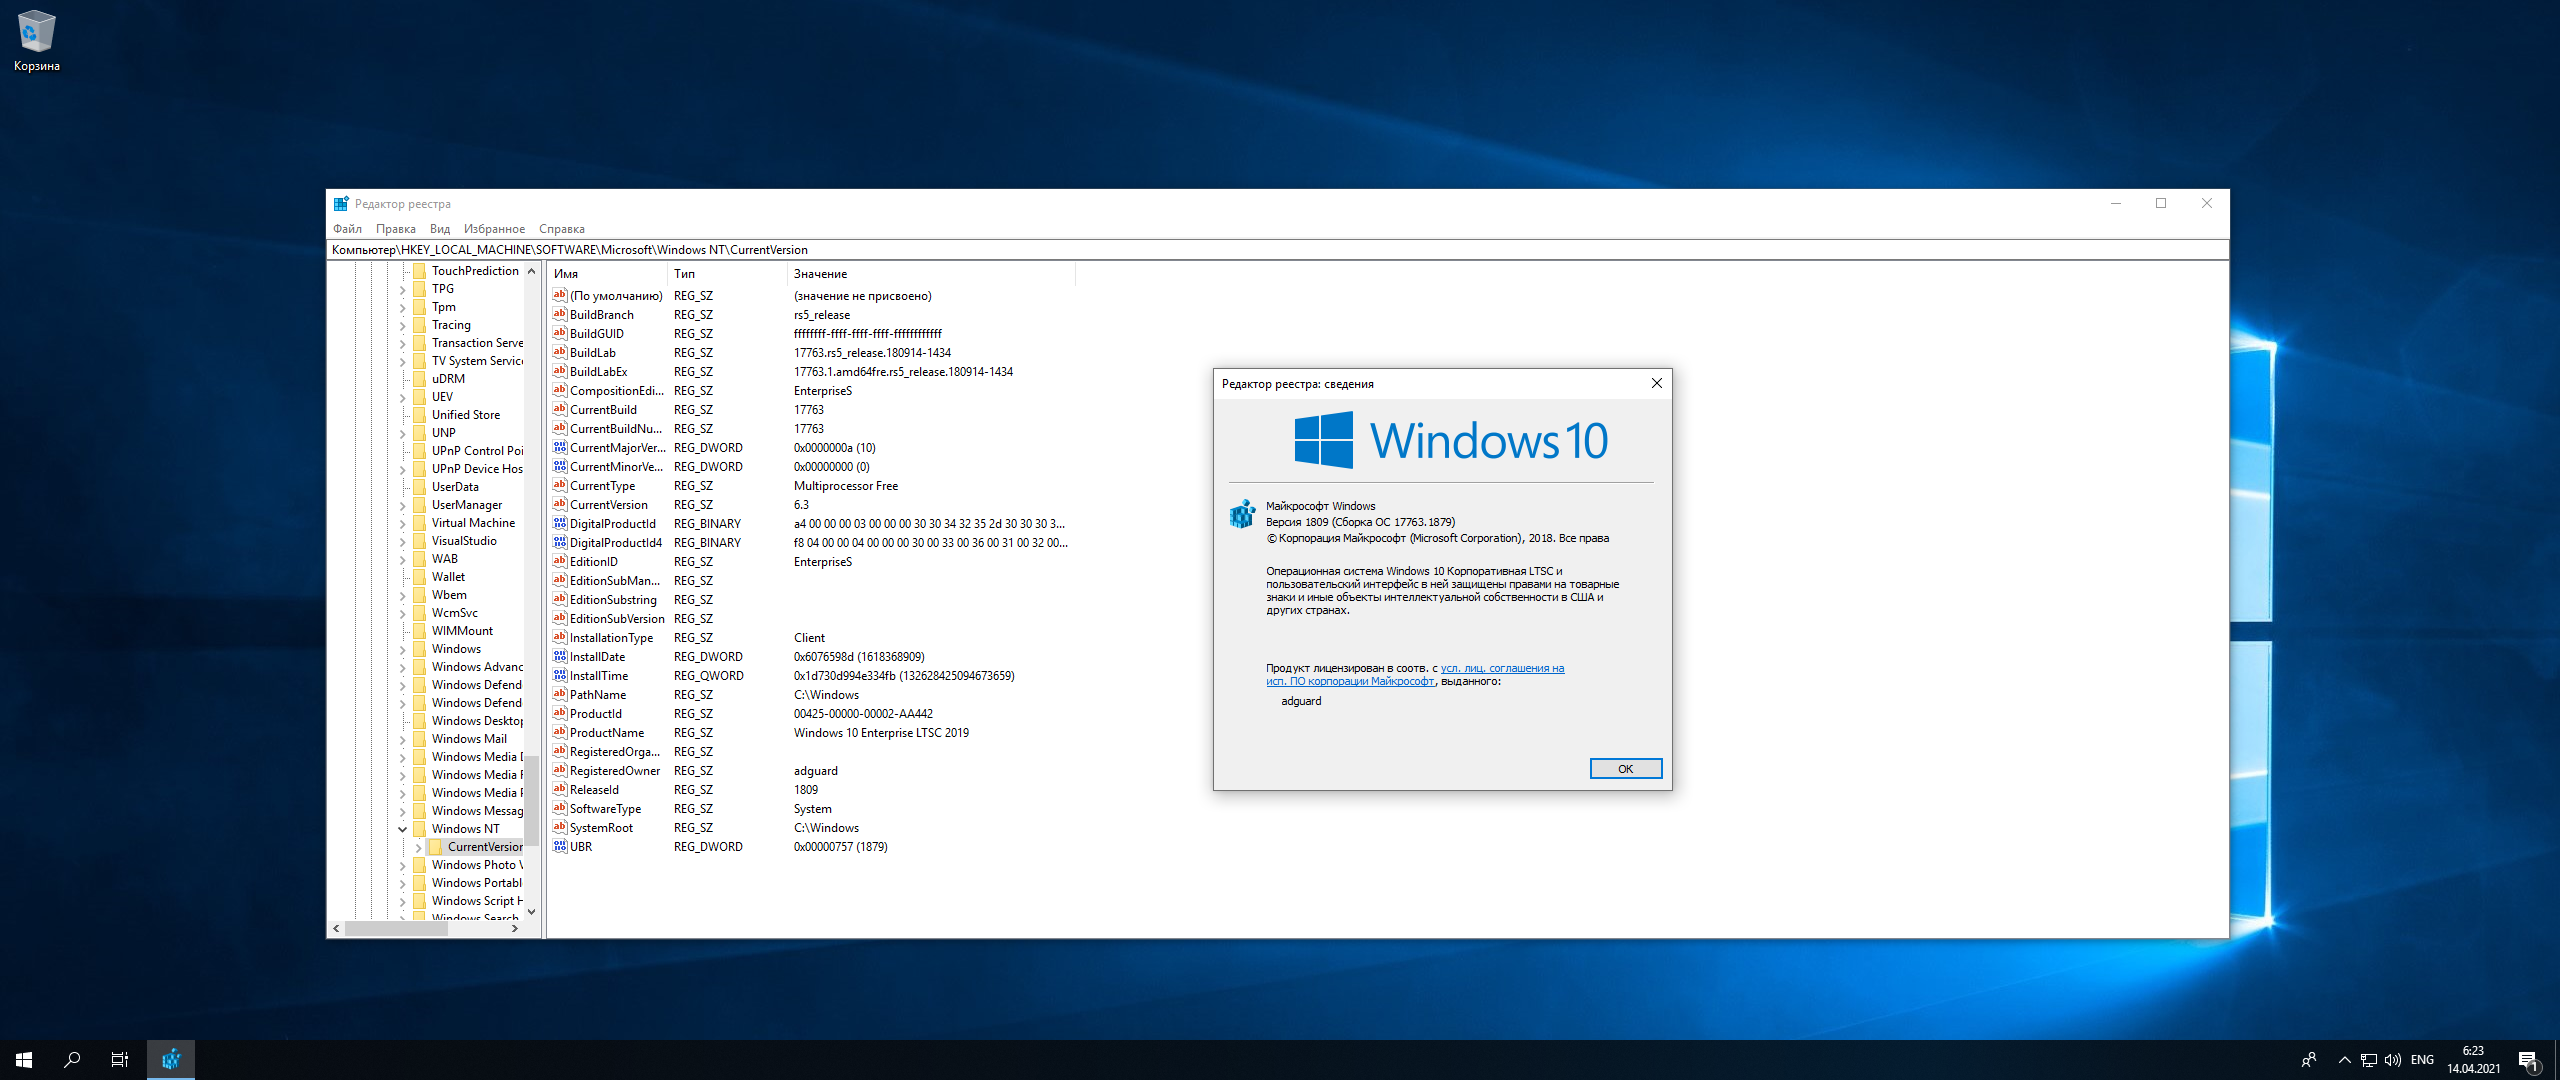
Task: Select the InstallTime QWORD icon
Action: [560, 676]
